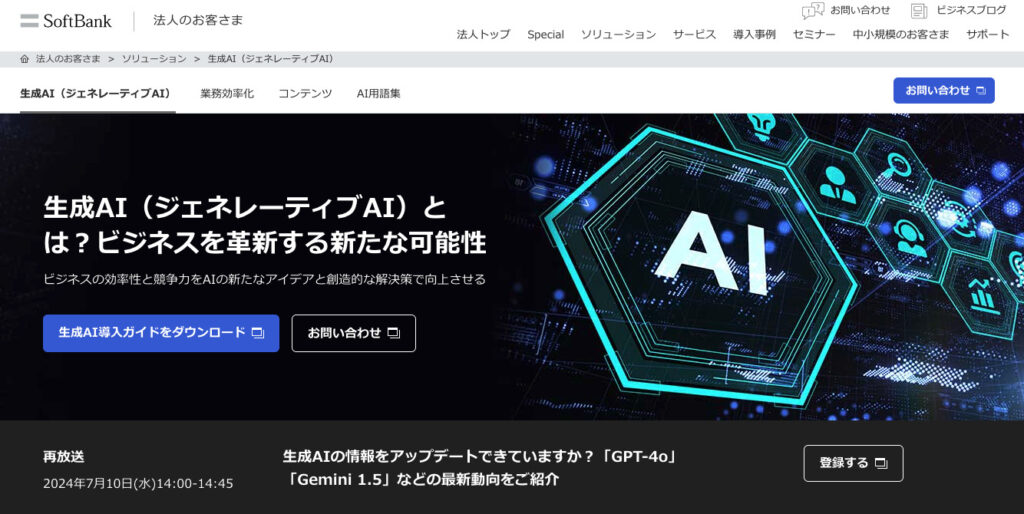Click the お問い合わせ speech bubble icon in header
The image size is (1024, 514).
click(812, 10)
